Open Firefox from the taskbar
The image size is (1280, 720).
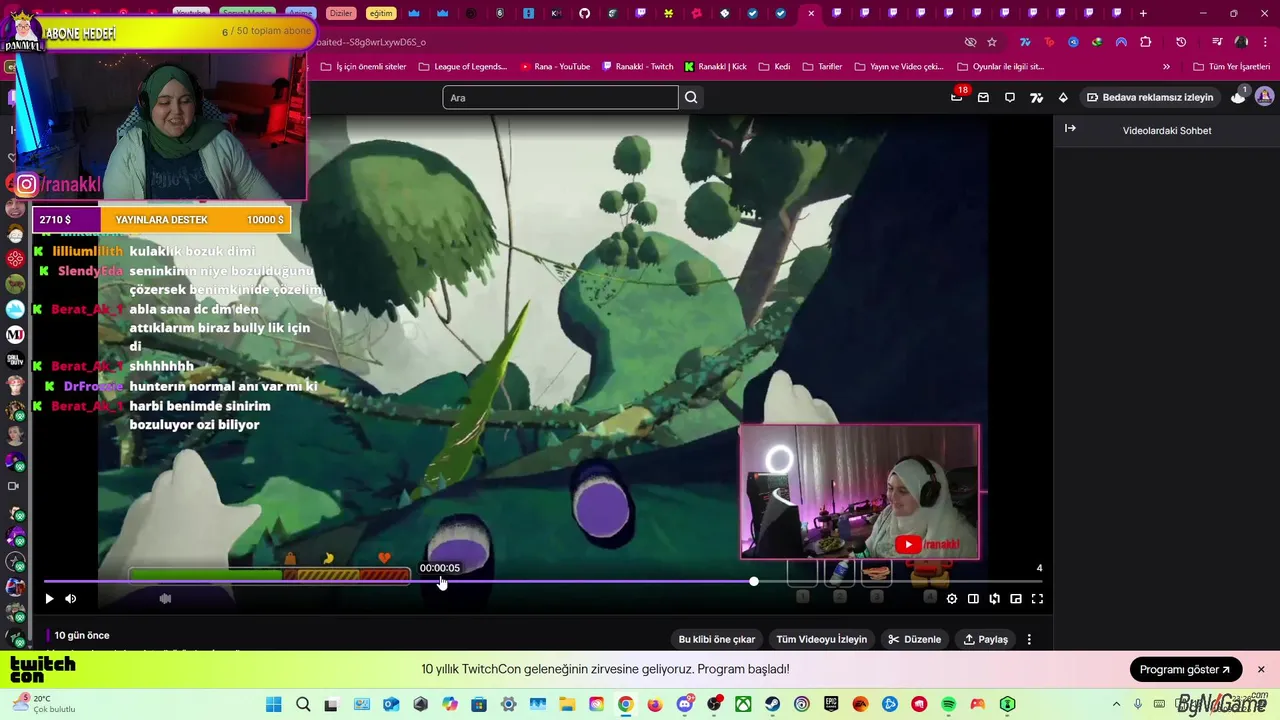655,704
